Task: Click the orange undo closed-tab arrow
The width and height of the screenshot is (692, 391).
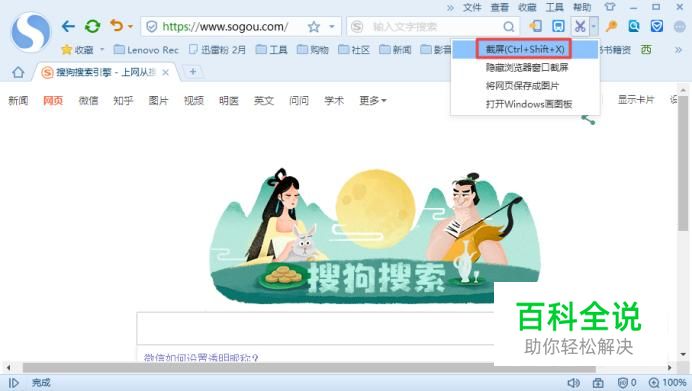Action: tap(117, 26)
